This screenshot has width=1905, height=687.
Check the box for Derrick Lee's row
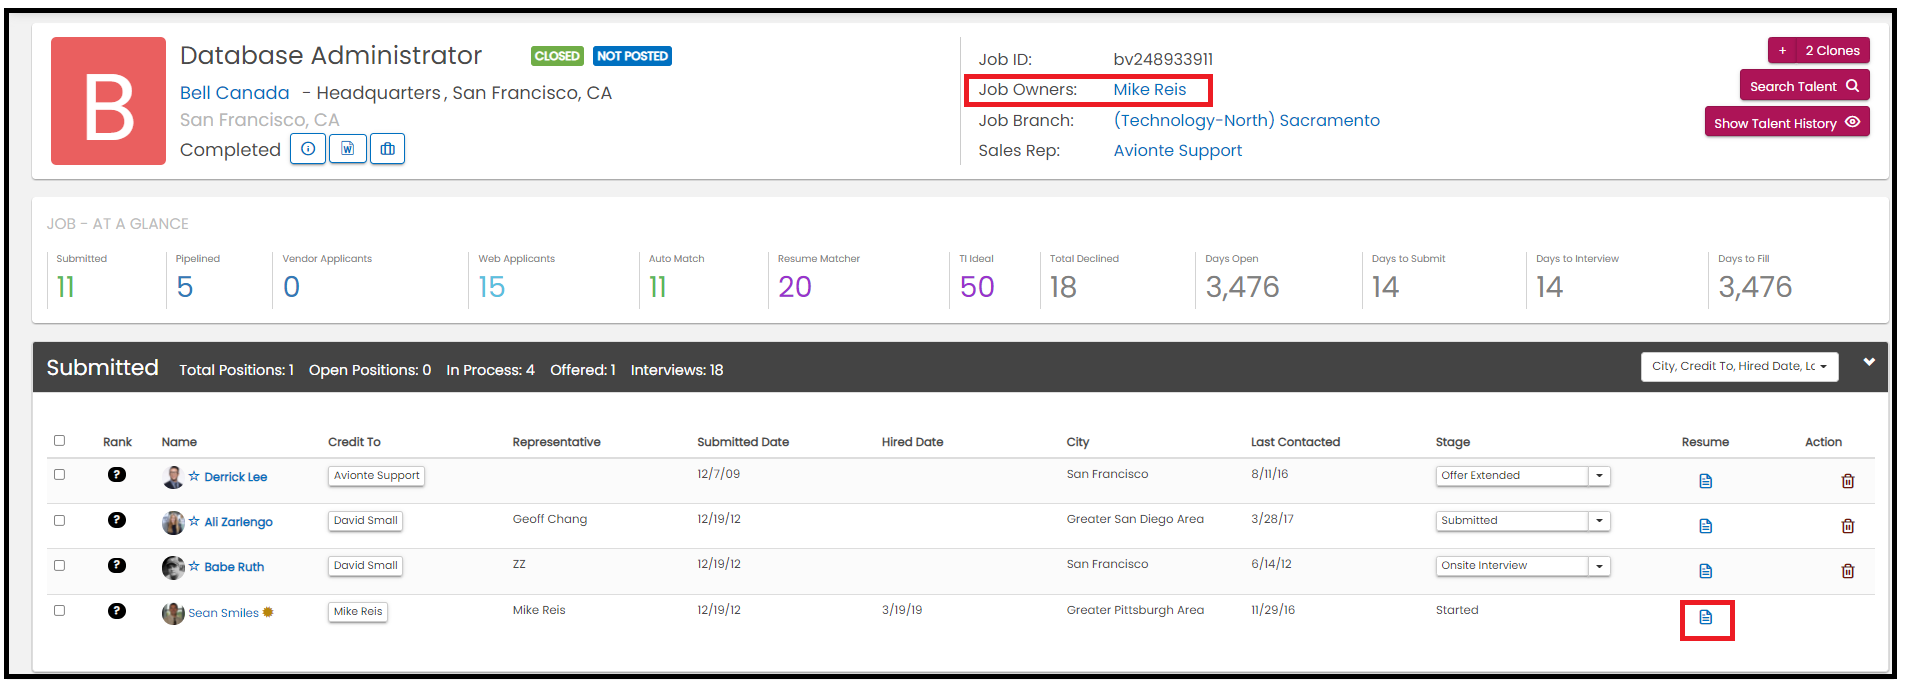pos(59,475)
